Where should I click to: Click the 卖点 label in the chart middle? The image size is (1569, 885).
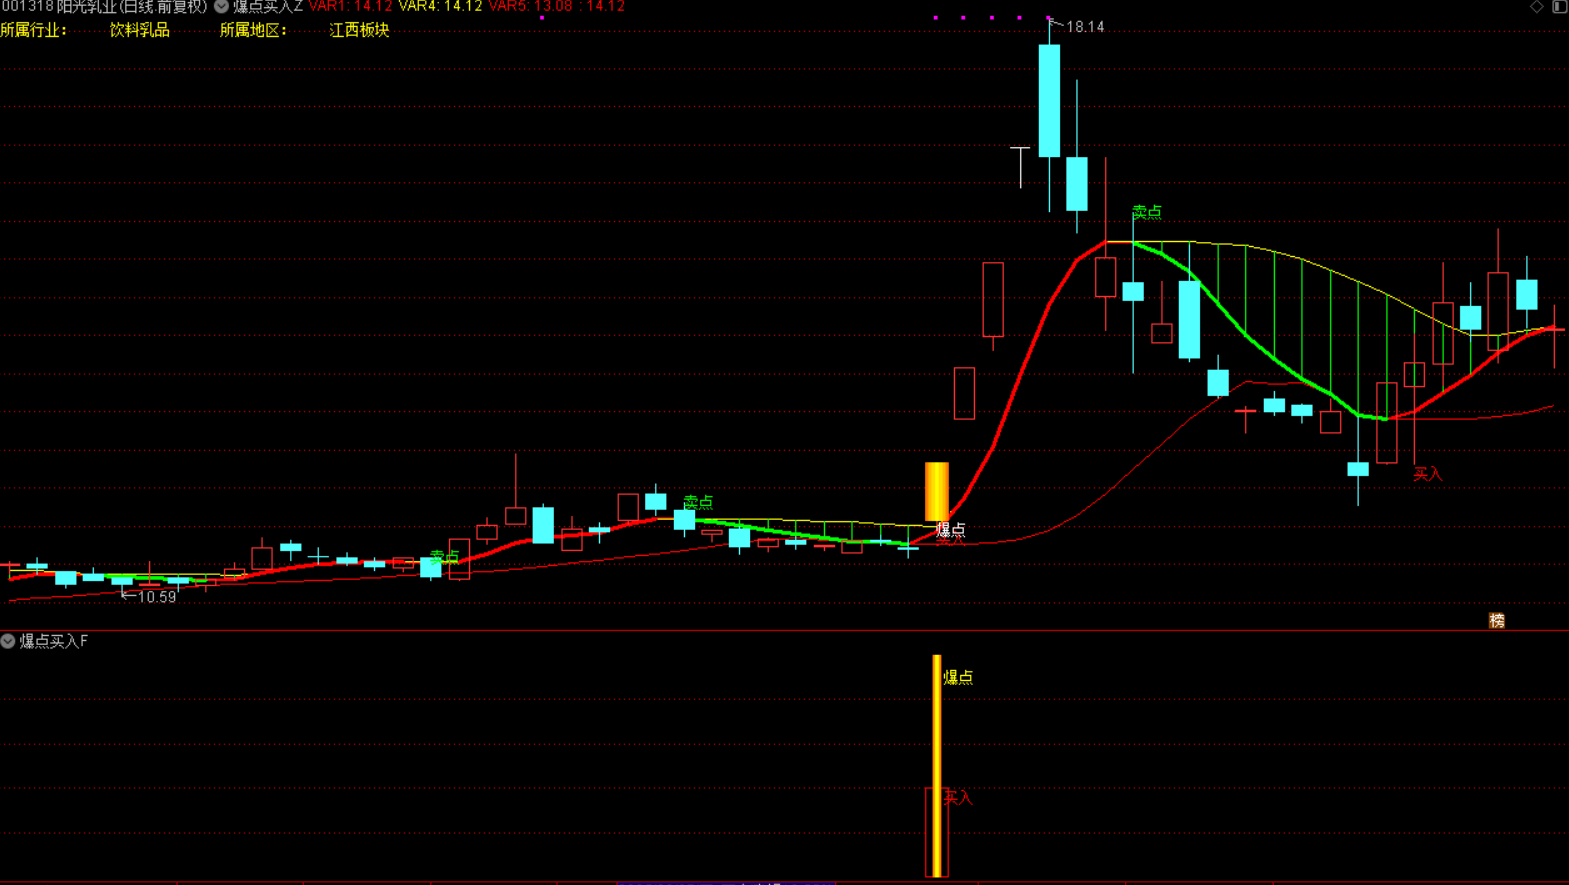click(x=698, y=502)
